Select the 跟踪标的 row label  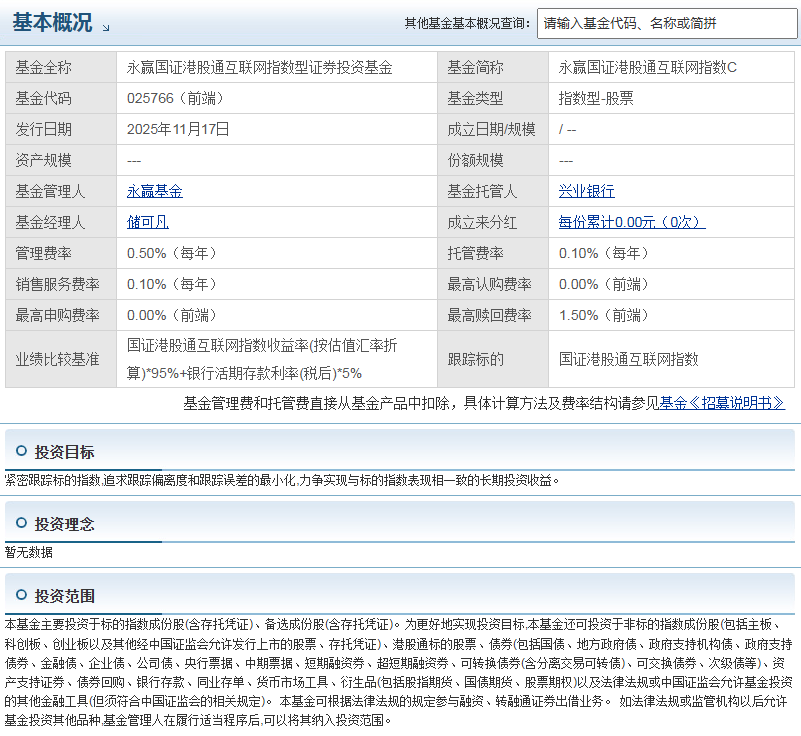click(476, 360)
